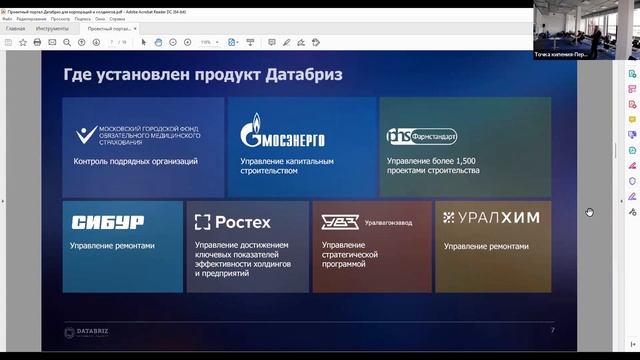Click the slide title Где установлен продукт Датабриз
The height and width of the screenshot is (360, 640).
point(203,75)
